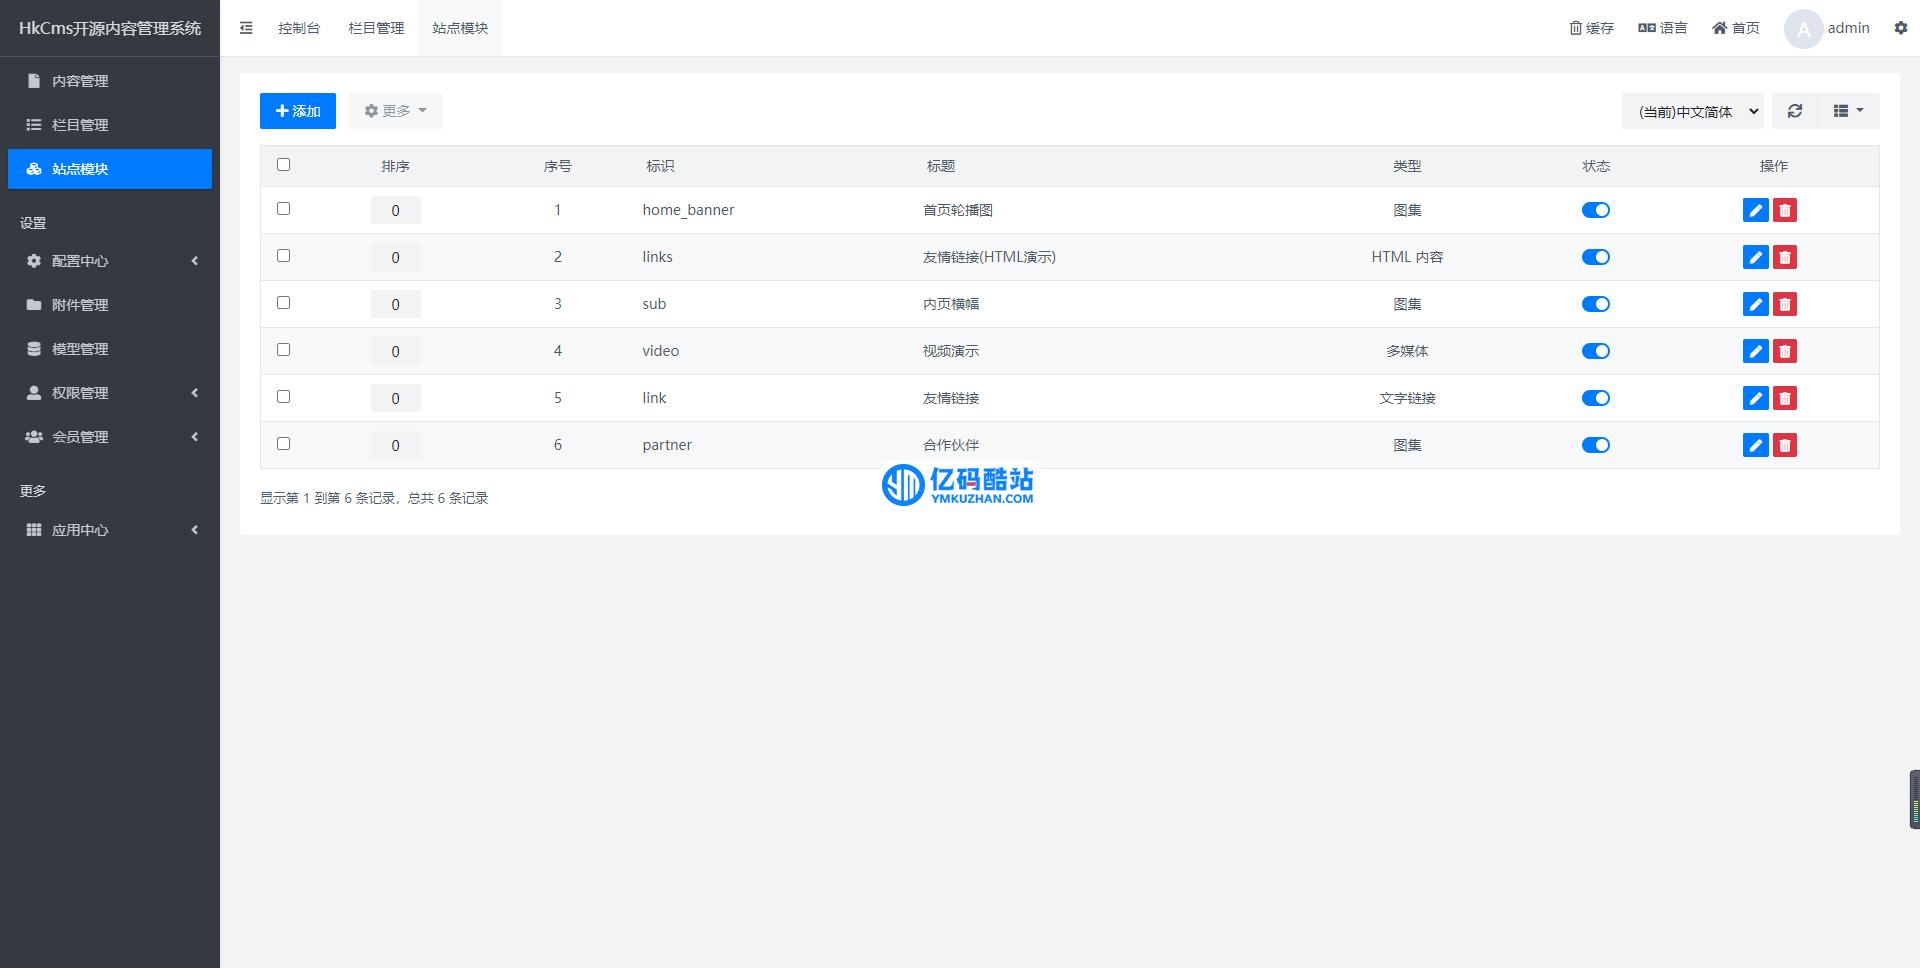
Task: Check the link row checkbox
Action: (x=283, y=397)
